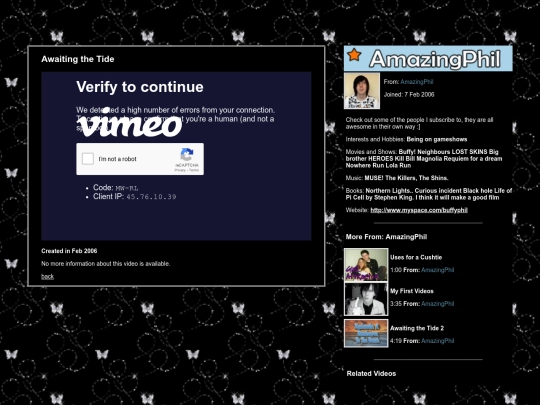Open AmazingPhil link under Uses for a Cushtie

pyautogui.click(x=437, y=270)
